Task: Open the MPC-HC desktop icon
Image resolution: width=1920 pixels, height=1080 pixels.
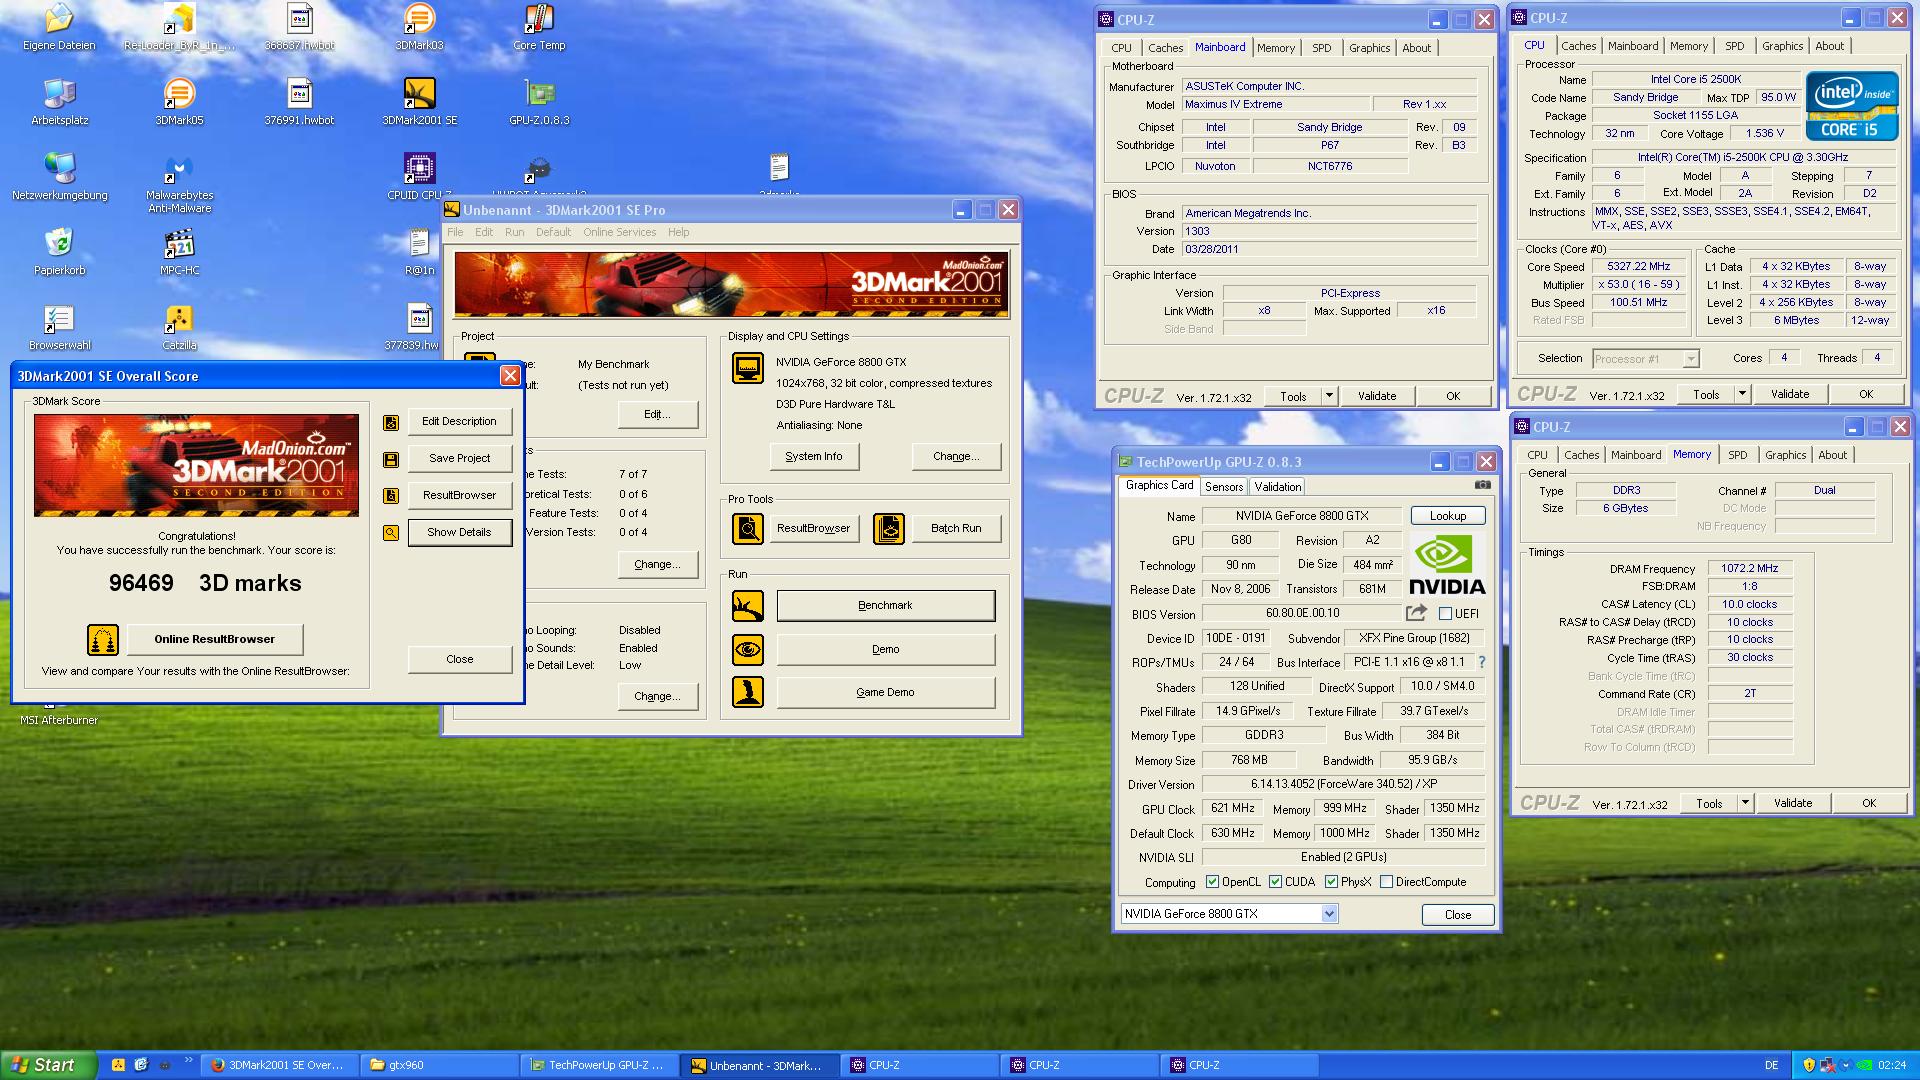Action: point(179,251)
